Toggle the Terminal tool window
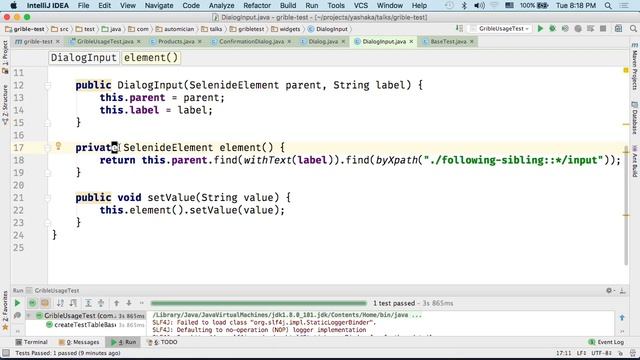 pyautogui.click(x=31, y=342)
